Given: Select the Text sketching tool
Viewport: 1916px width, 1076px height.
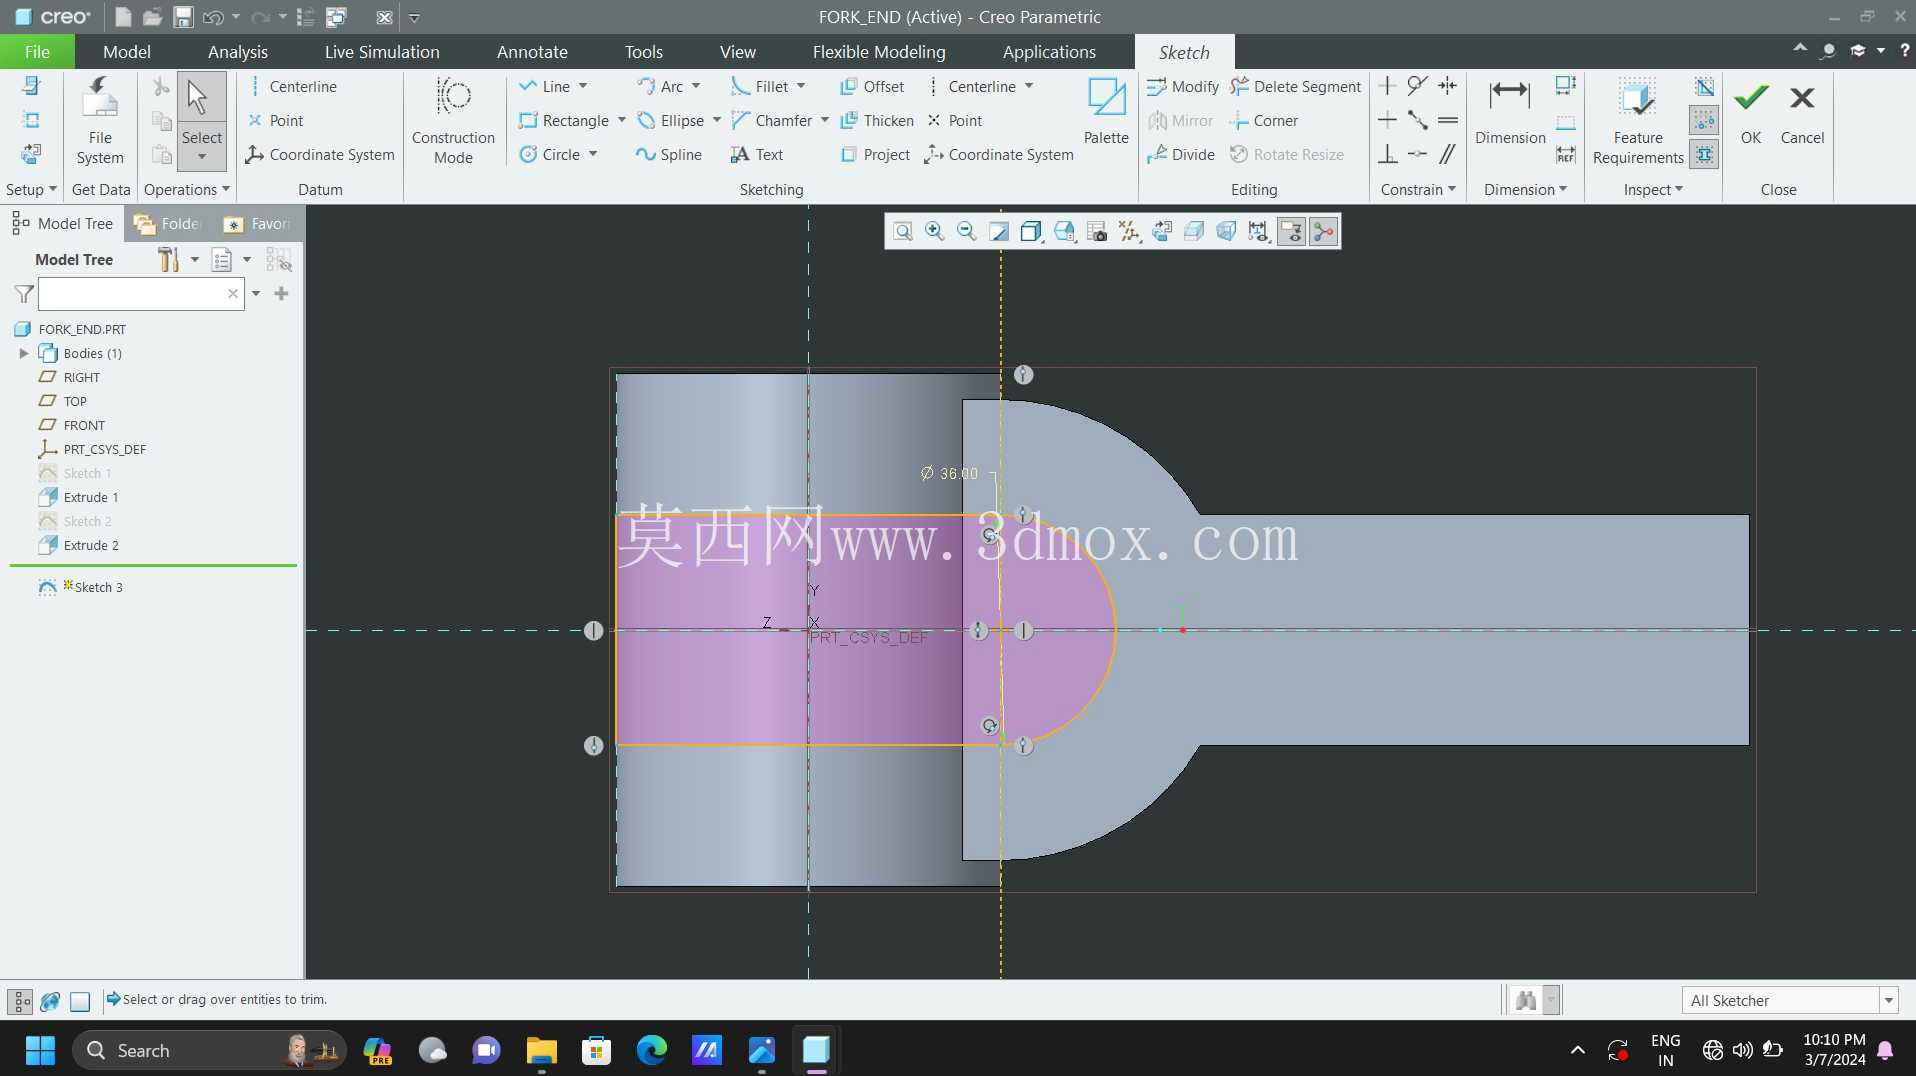Looking at the screenshot, I should [x=757, y=155].
